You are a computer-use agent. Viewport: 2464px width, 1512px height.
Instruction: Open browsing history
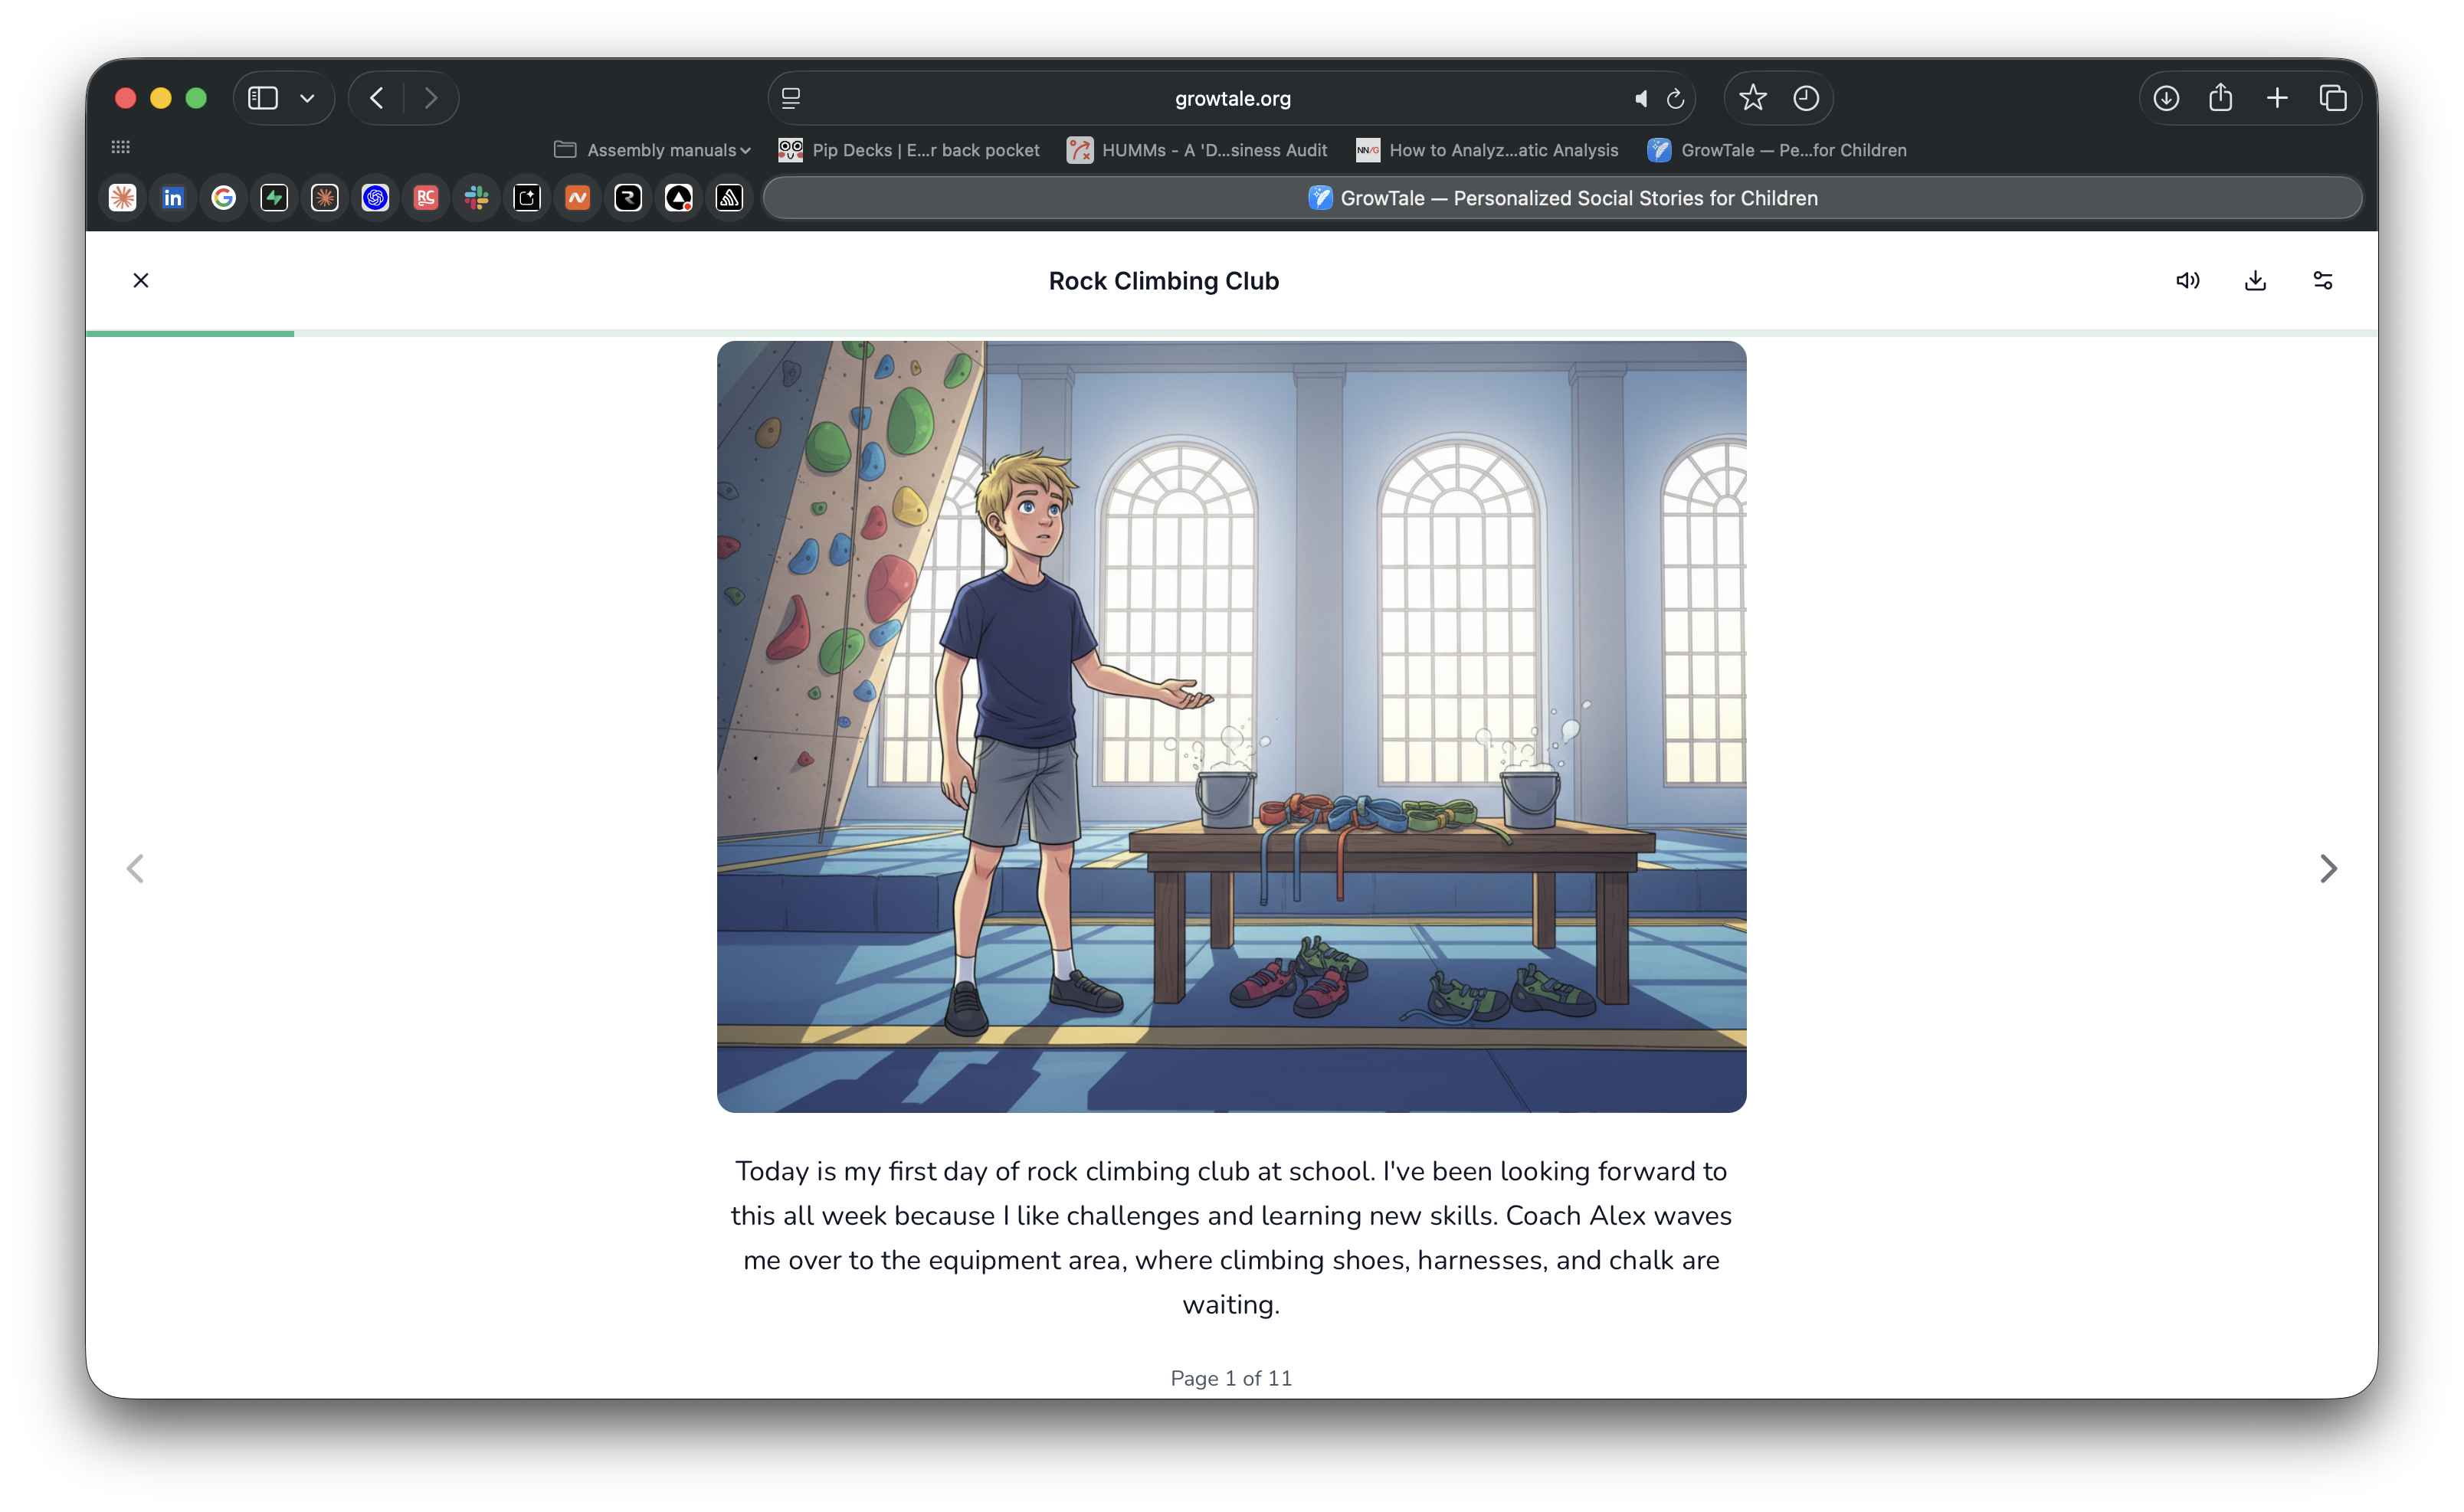[1805, 97]
